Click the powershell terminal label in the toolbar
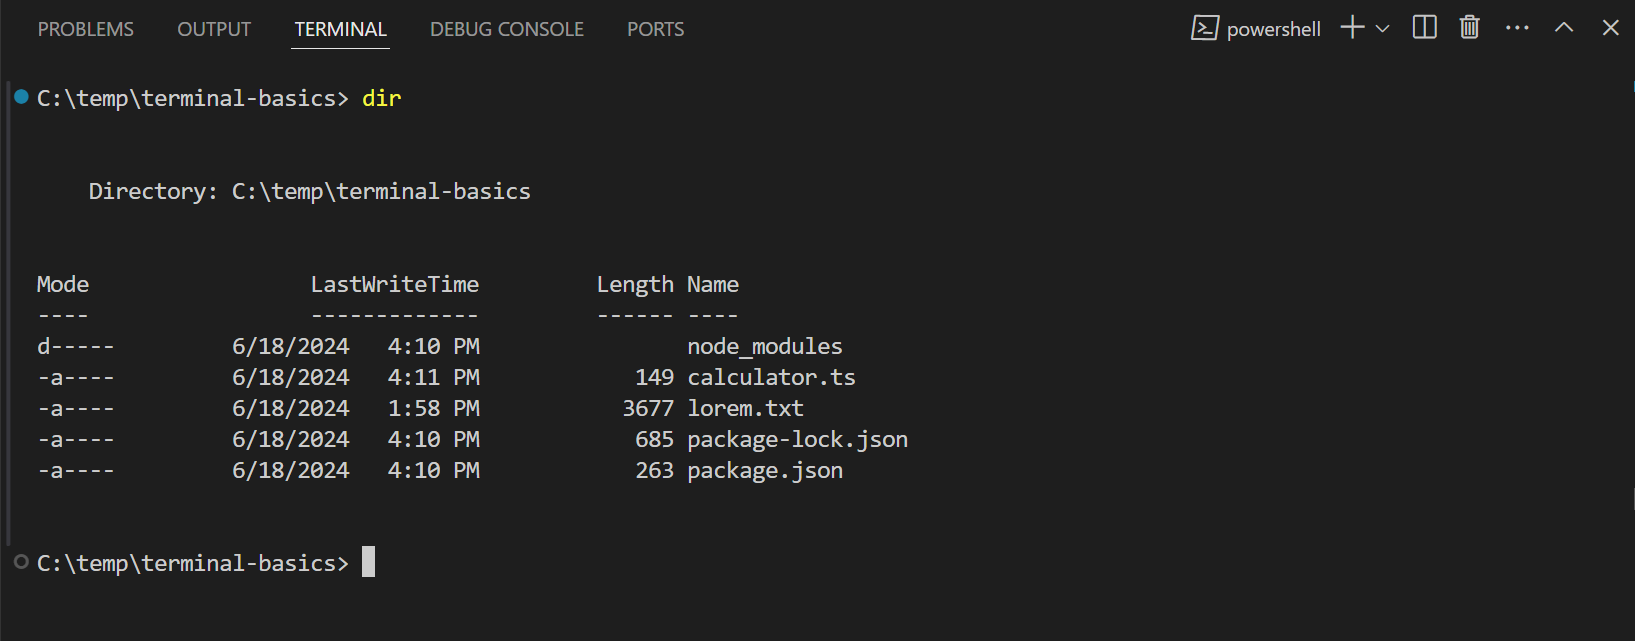 [x=1272, y=29]
